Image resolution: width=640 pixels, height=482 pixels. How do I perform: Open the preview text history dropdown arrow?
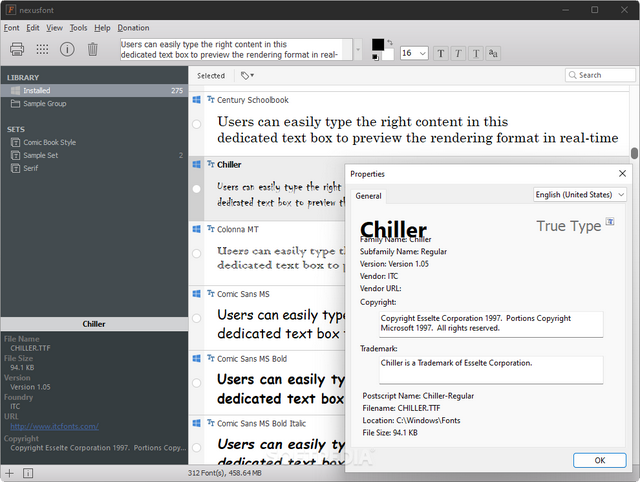[x=358, y=50]
